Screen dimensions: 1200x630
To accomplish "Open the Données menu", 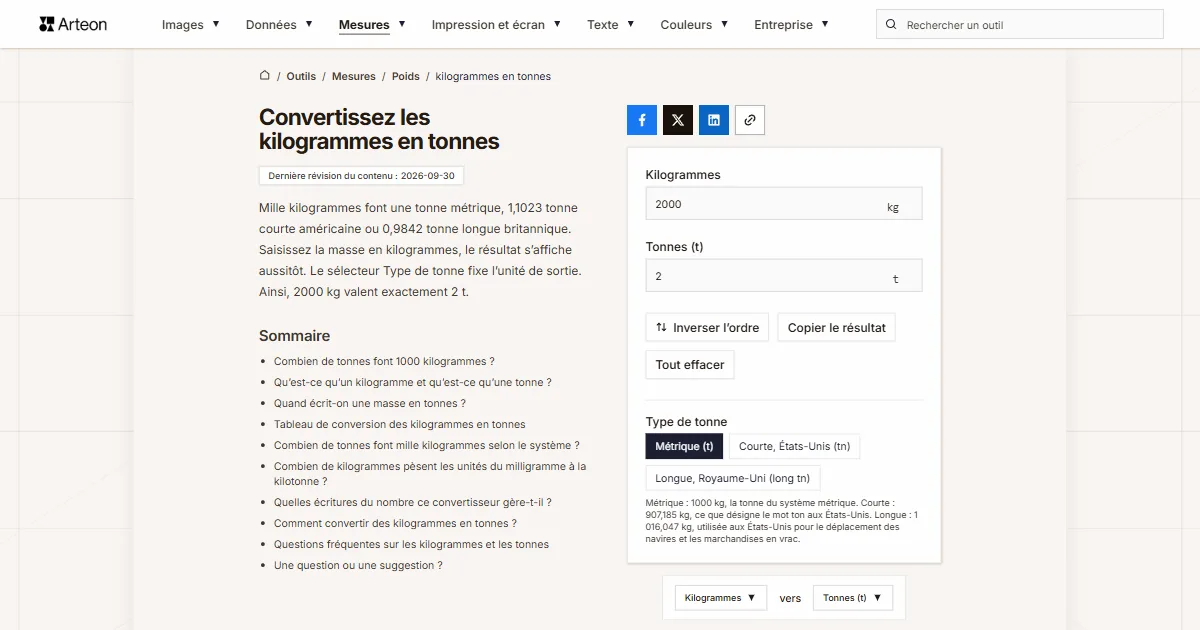I will [279, 25].
